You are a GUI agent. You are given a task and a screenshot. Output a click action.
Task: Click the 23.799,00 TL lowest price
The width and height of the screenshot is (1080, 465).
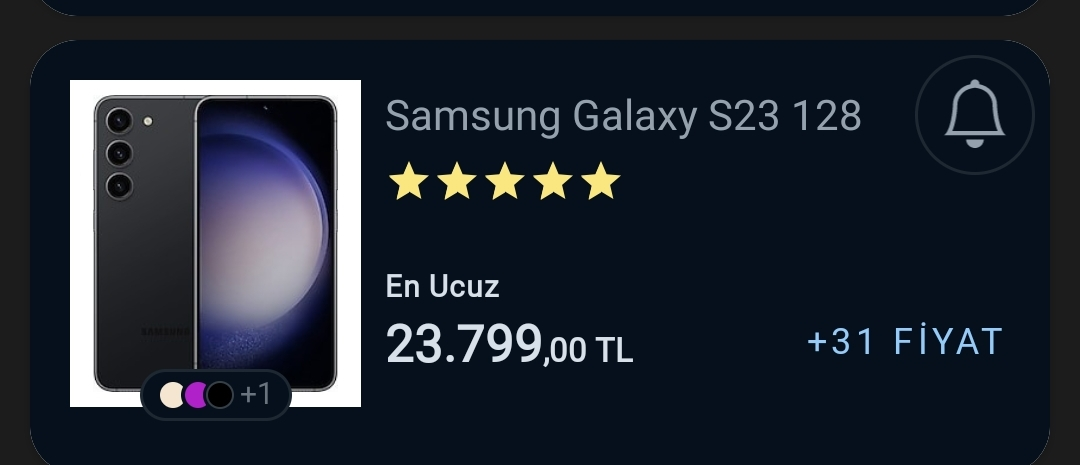click(509, 344)
